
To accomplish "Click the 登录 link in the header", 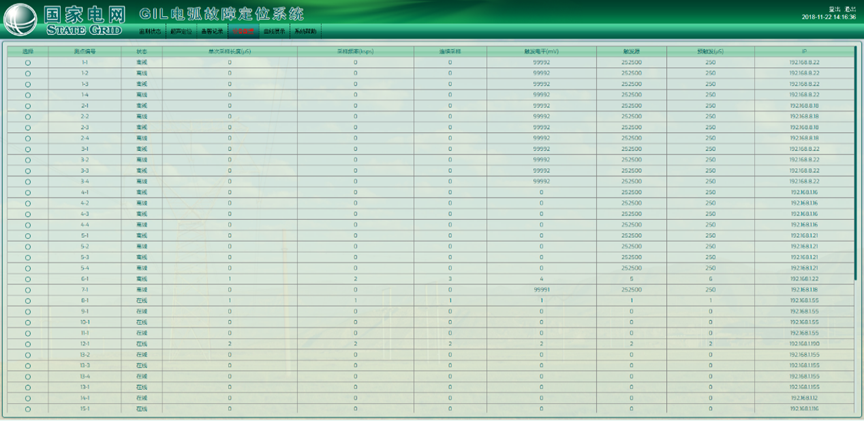I will coord(834,9).
